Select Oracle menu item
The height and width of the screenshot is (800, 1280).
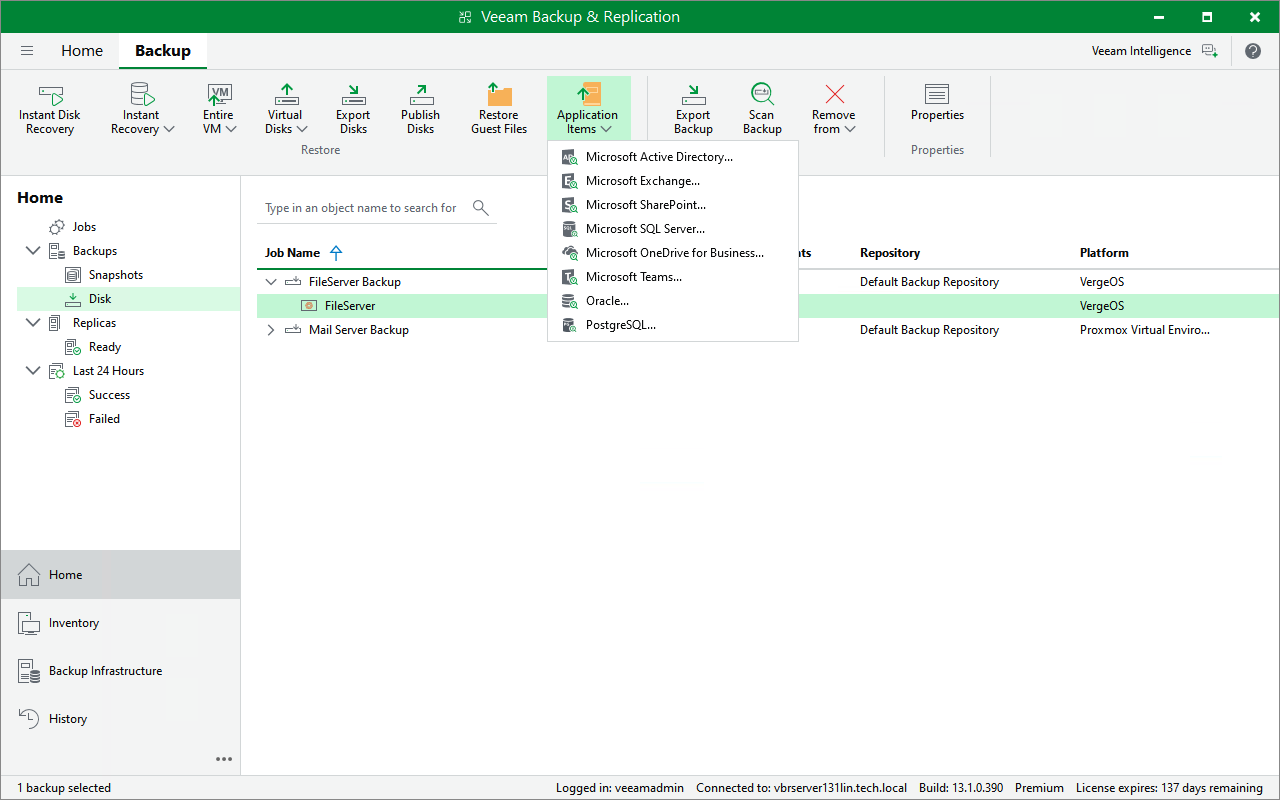pyautogui.click(x=673, y=301)
